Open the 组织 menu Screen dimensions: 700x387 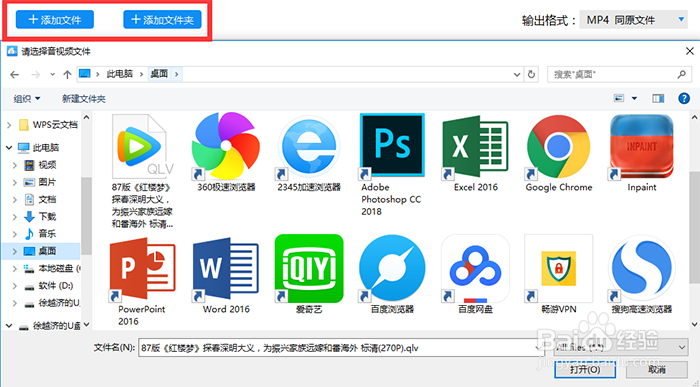(27, 99)
